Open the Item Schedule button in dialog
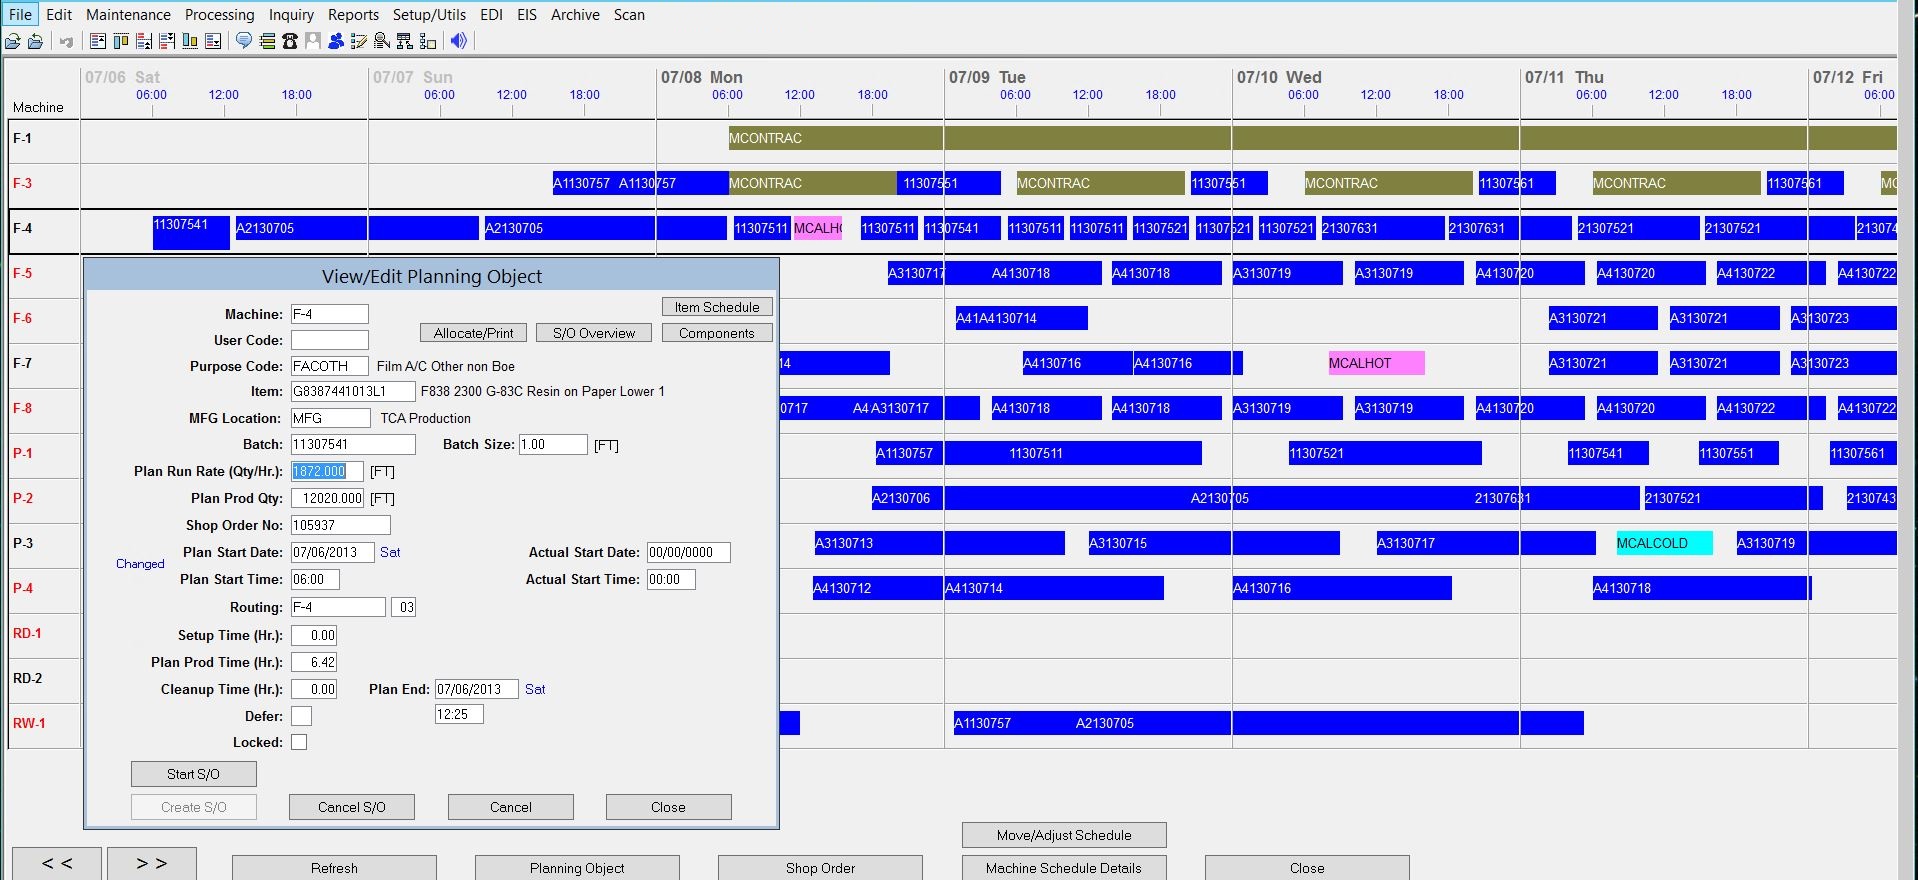1918x880 pixels. tap(716, 307)
